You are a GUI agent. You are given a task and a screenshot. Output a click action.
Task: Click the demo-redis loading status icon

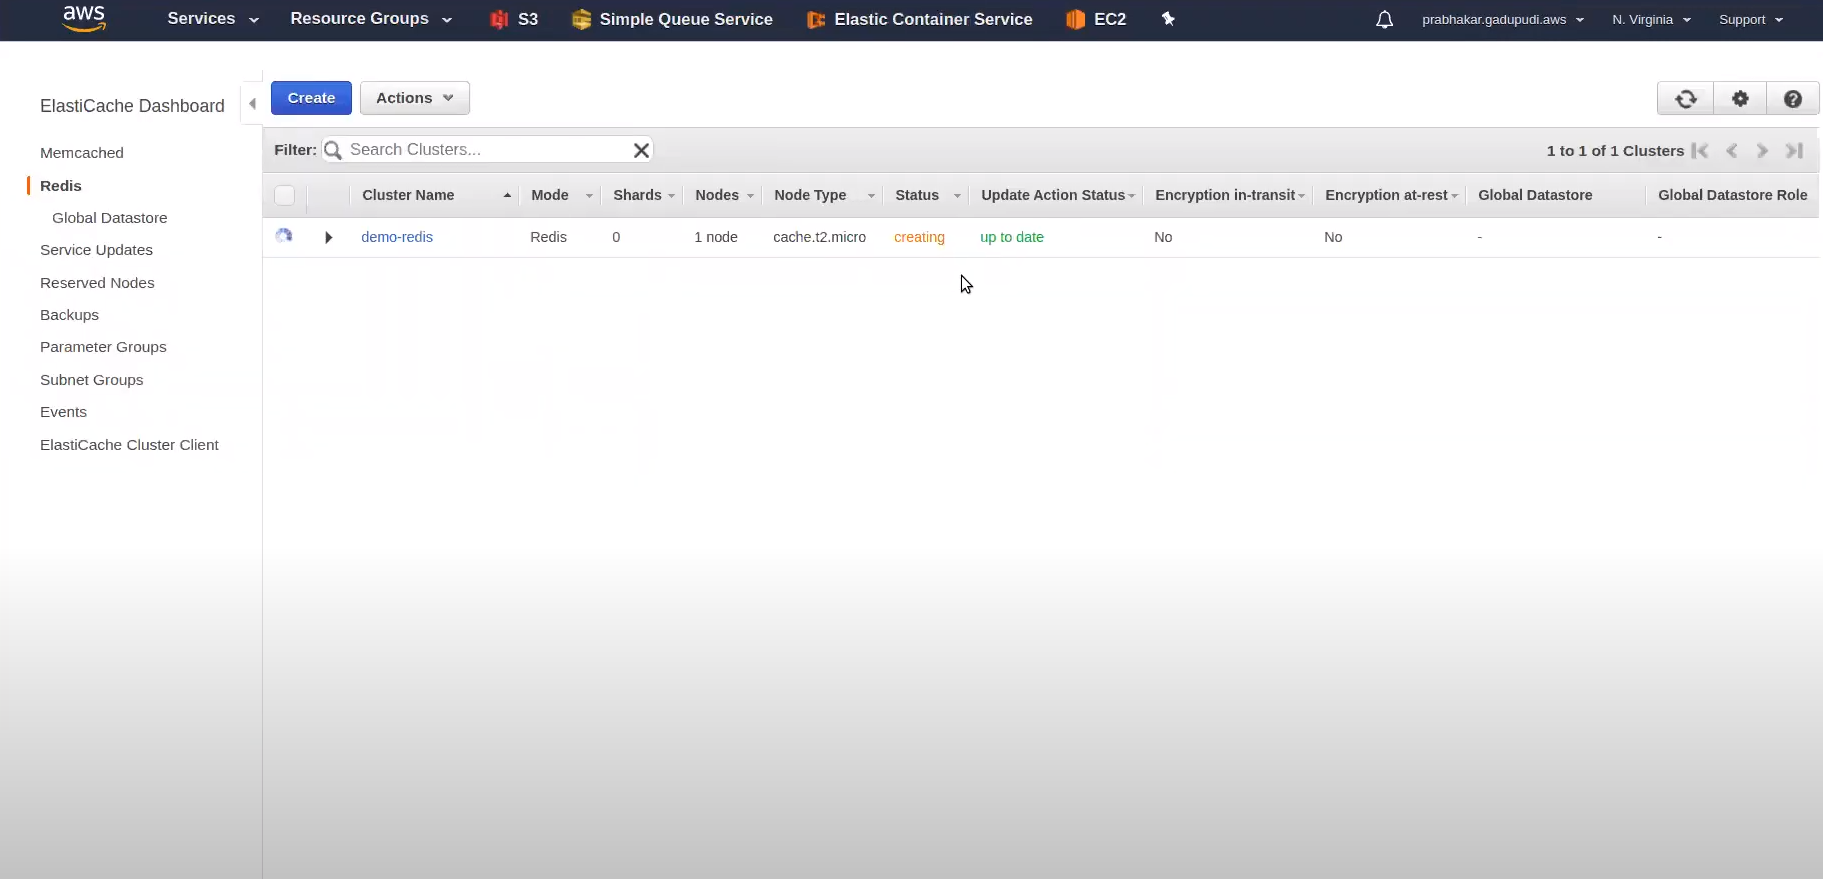click(284, 236)
